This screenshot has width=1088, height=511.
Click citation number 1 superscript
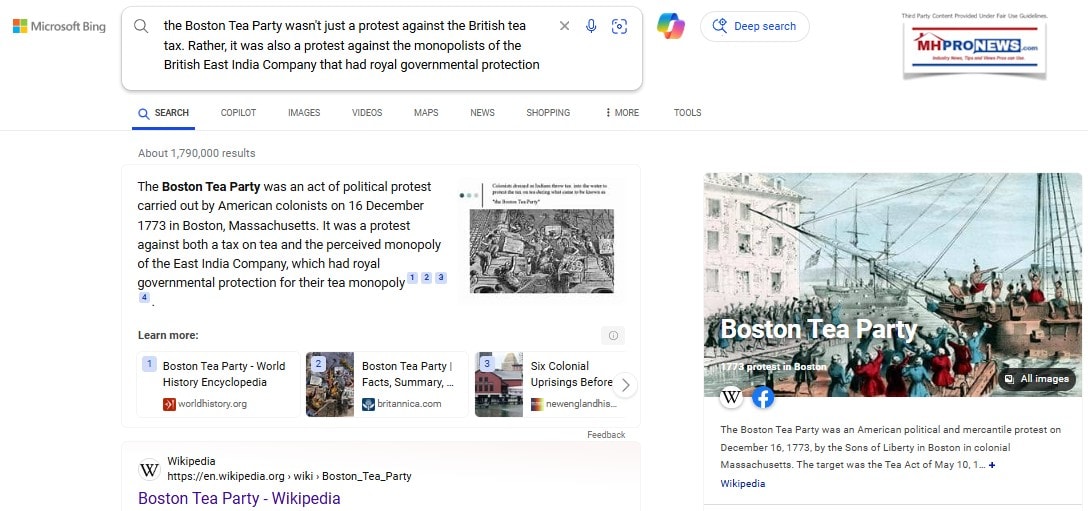(412, 278)
